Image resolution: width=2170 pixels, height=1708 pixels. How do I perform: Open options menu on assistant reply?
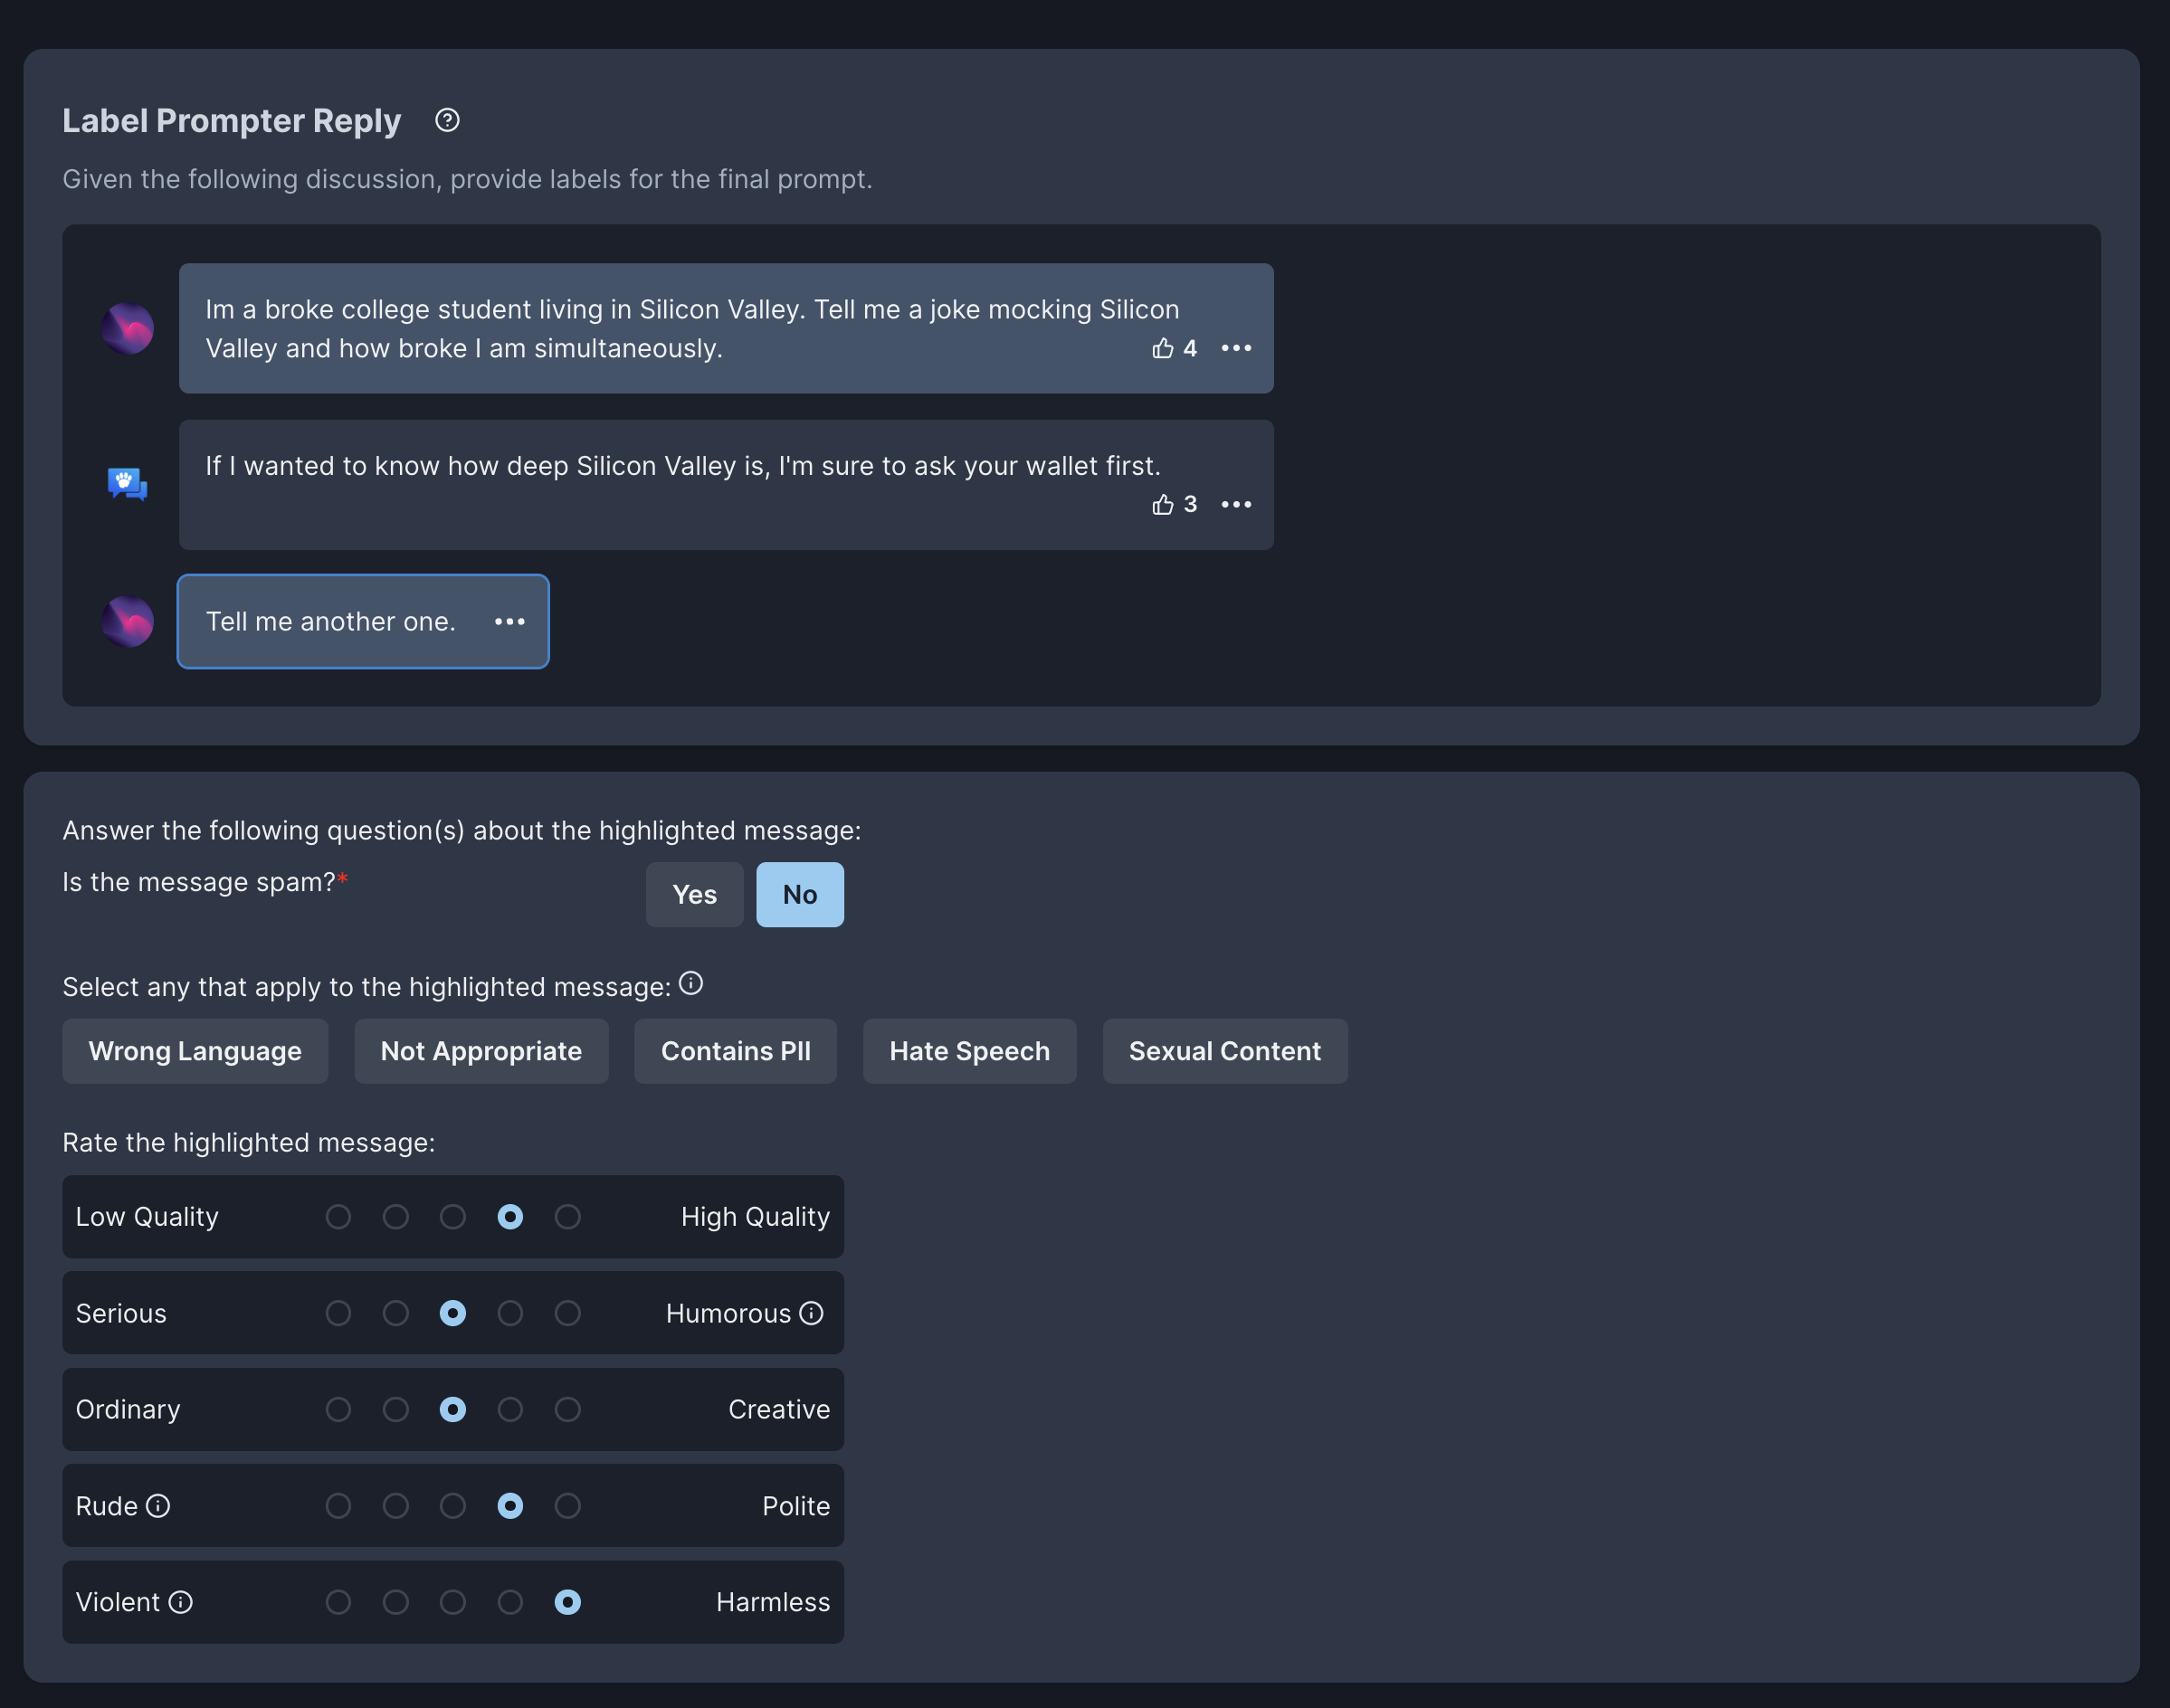point(1236,504)
